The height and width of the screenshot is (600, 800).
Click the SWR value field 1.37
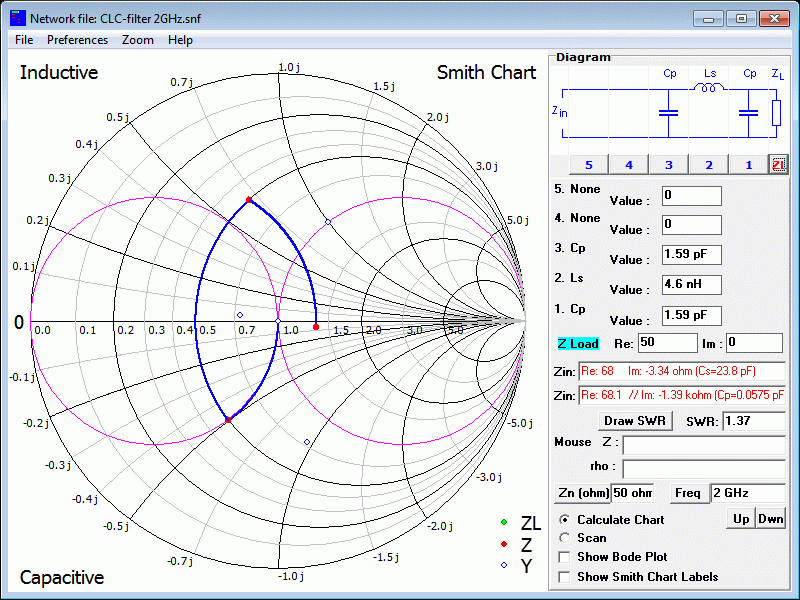pos(754,422)
